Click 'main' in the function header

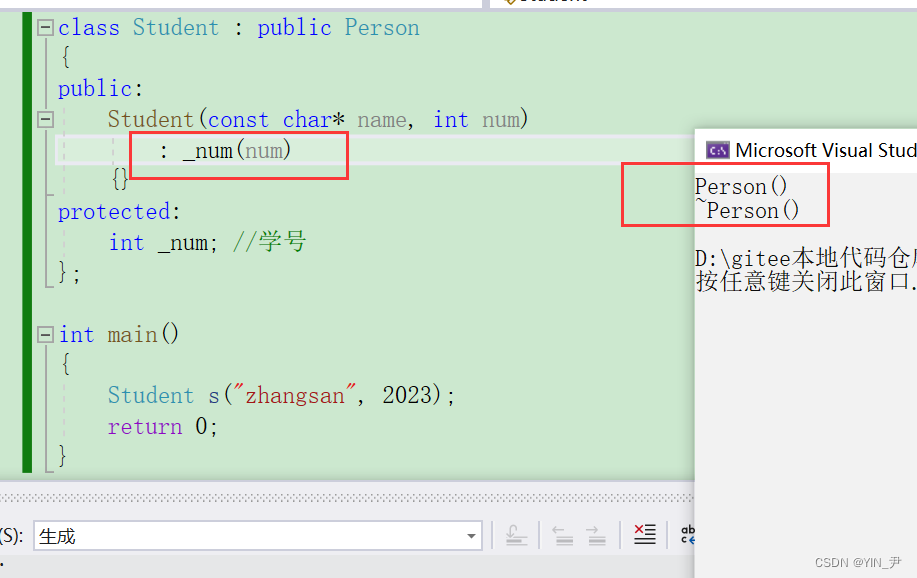coord(132,335)
